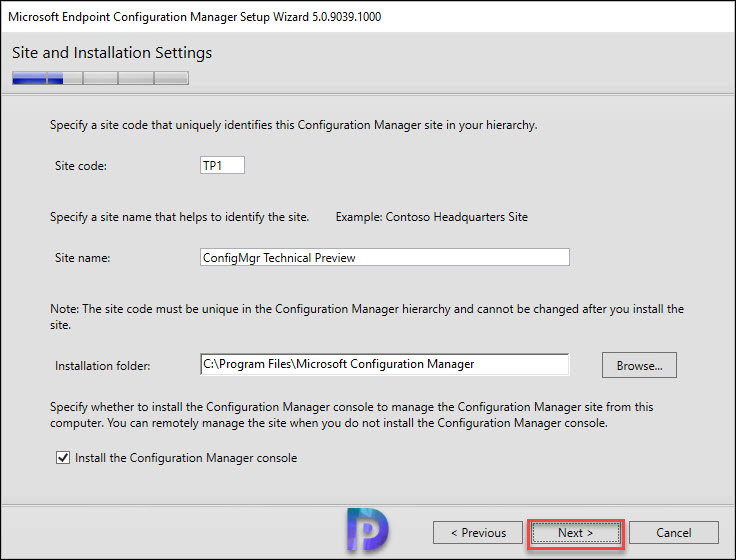Click the 'Site and Installation Settings' heading
736x560 pixels.
pyautogui.click(x=112, y=53)
